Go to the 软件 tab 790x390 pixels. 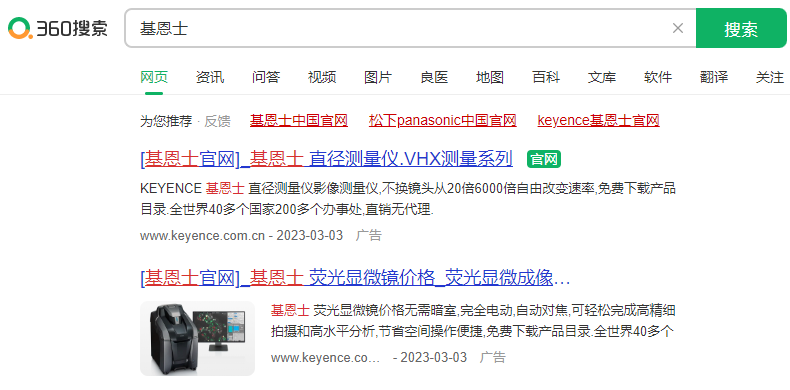click(x=657, y=77)
